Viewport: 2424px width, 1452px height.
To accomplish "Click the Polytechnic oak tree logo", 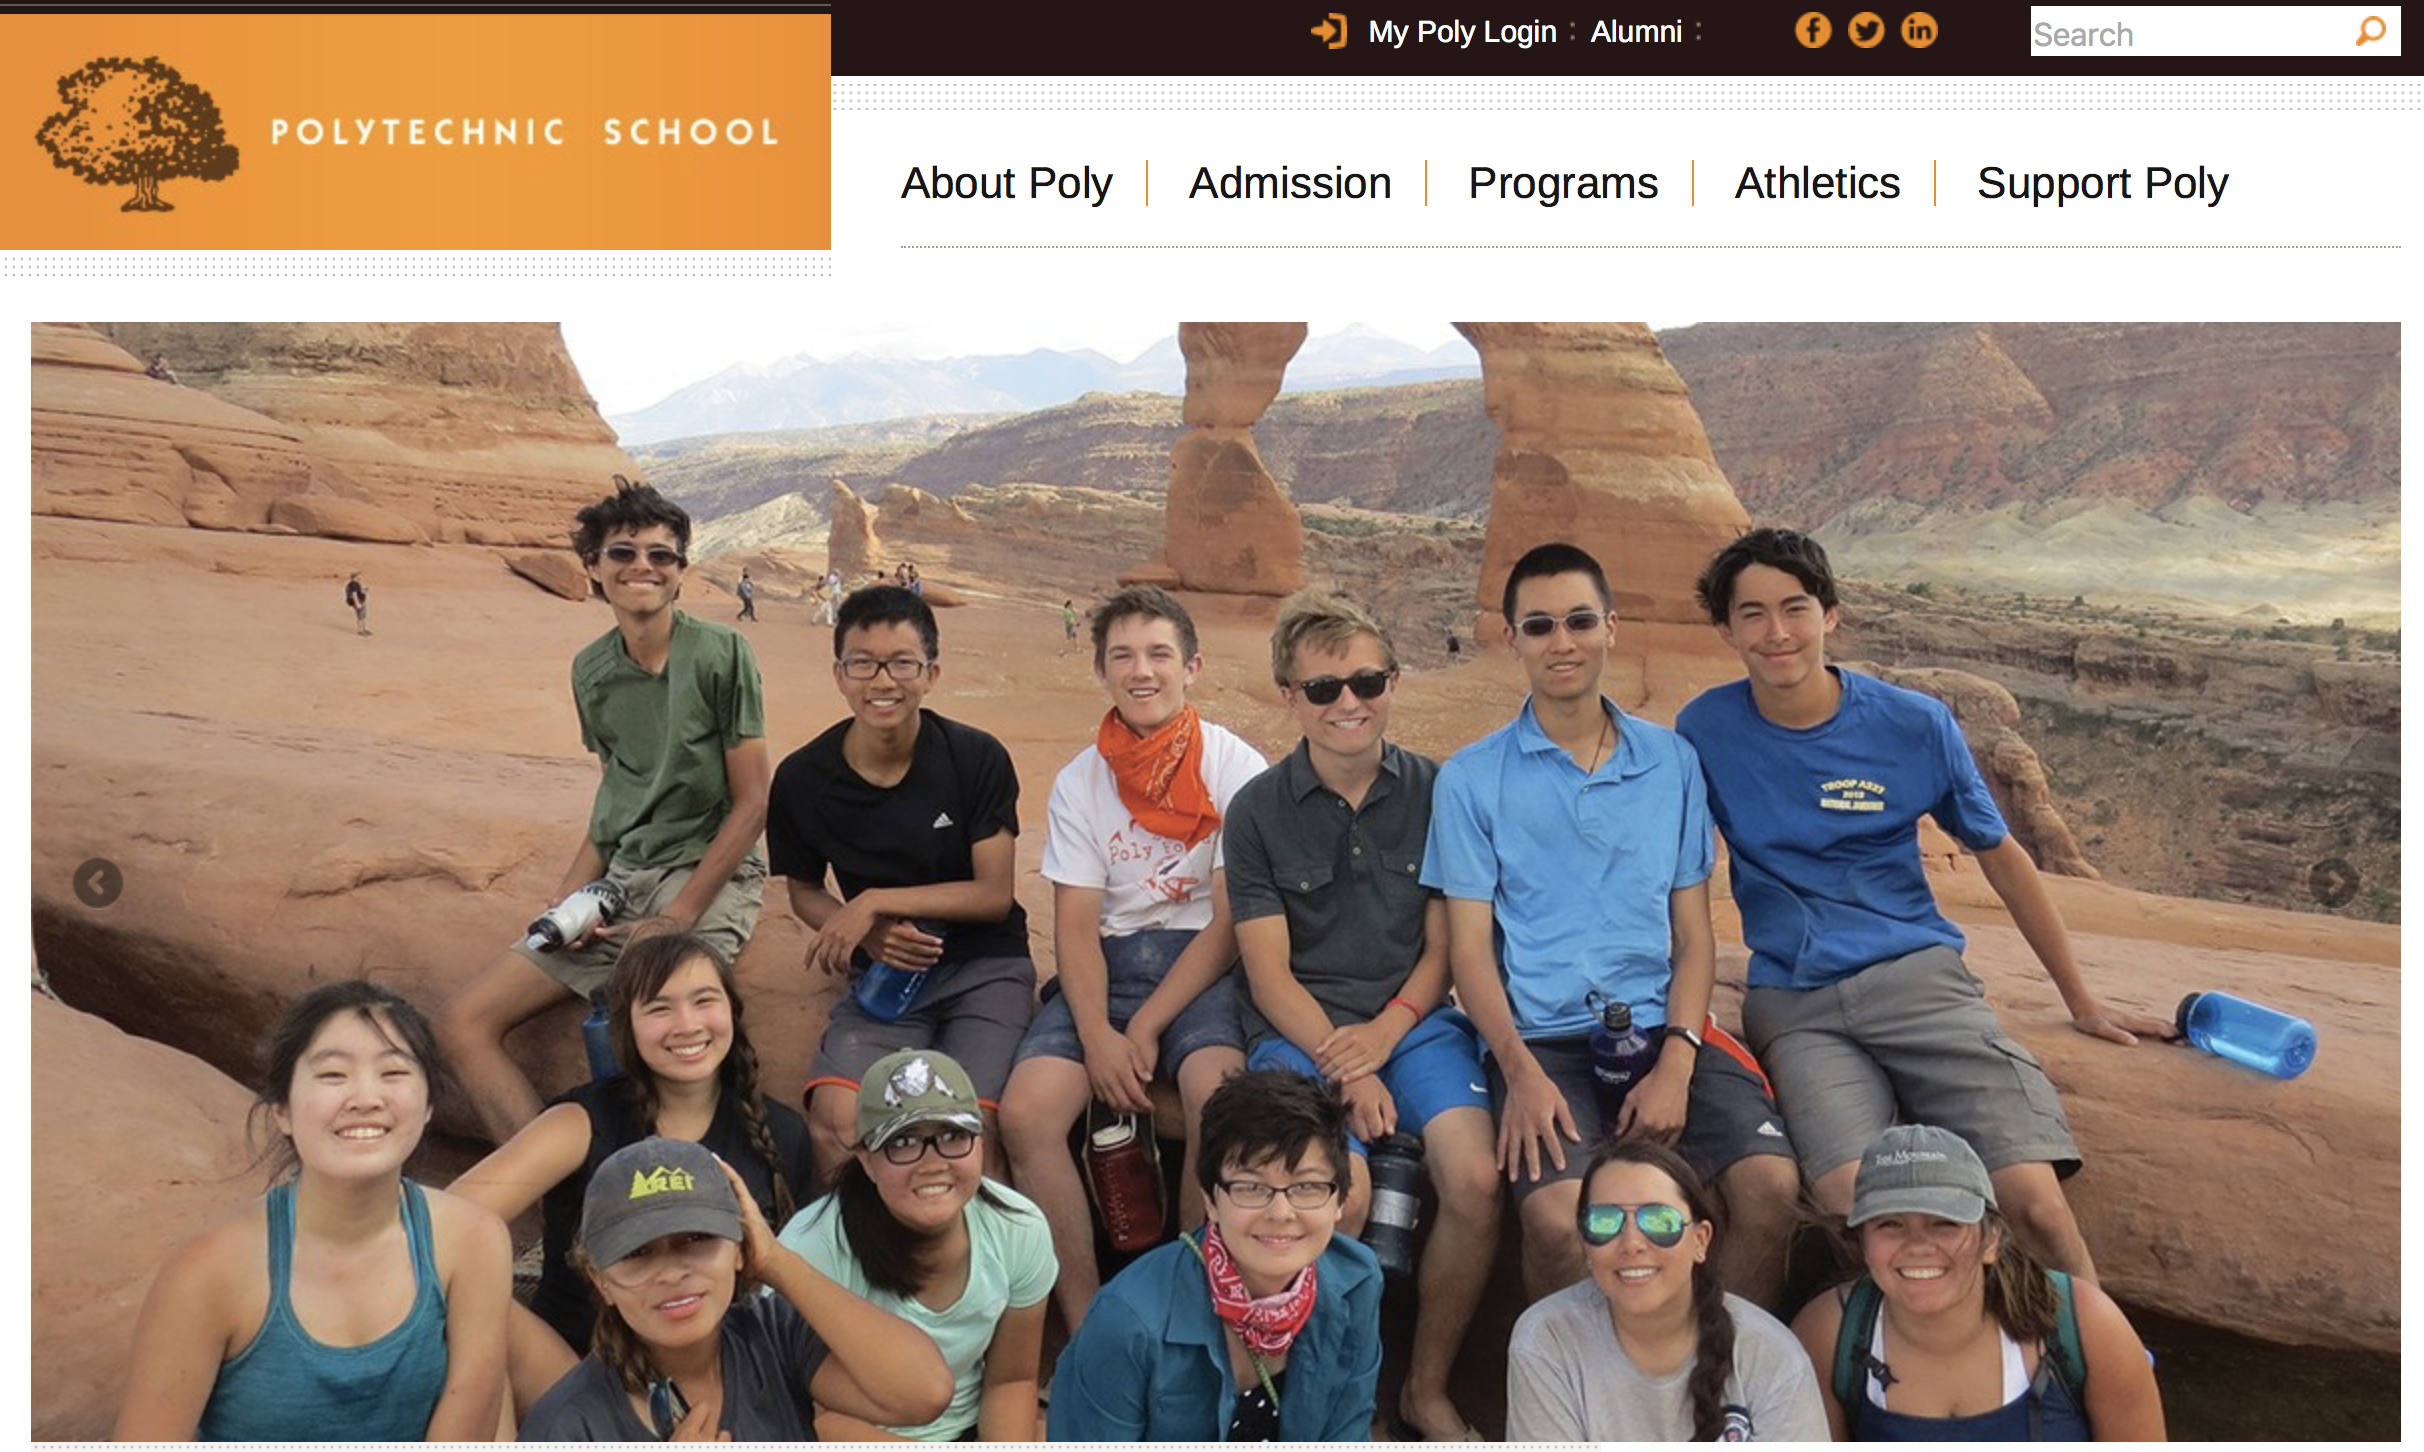I will [137, 134].
